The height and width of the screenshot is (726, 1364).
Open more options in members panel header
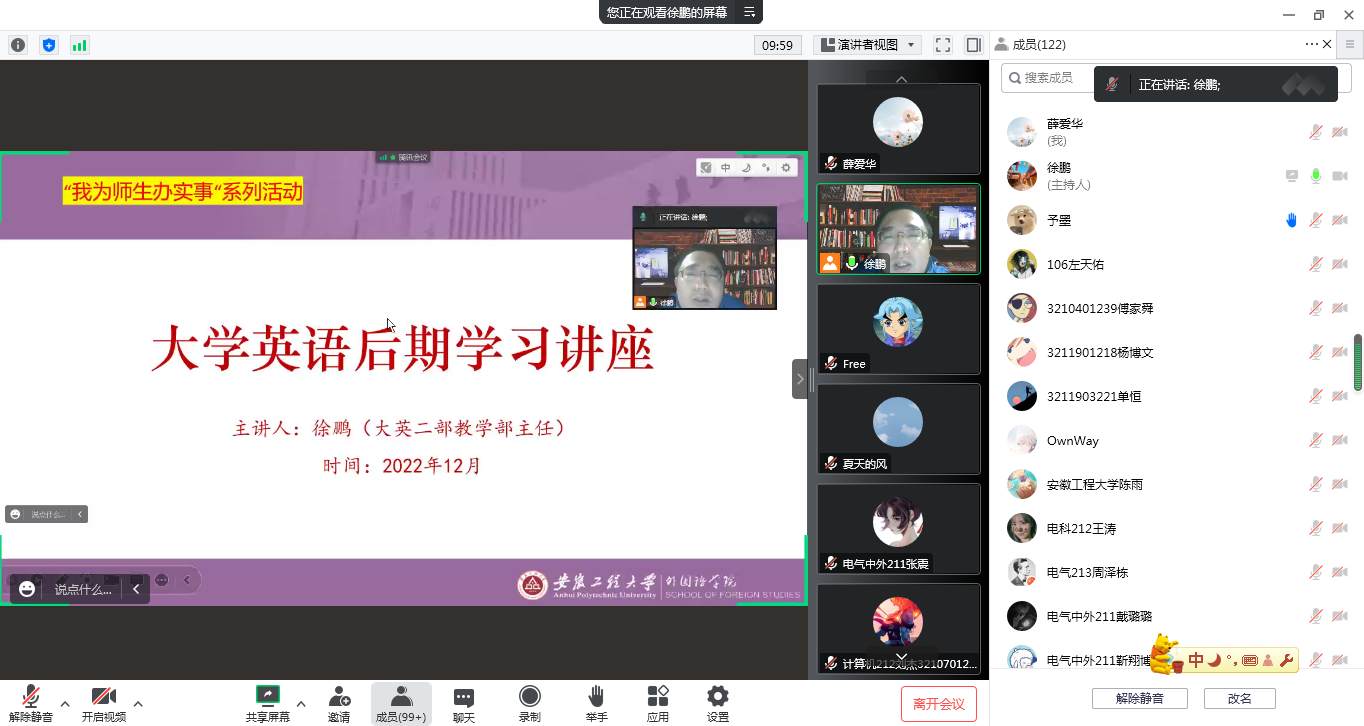(1311, 44)
